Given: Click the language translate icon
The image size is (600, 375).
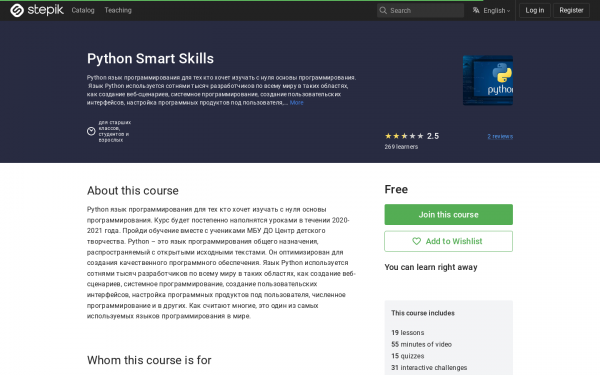Looking at the screenshot, I should tap(476, 10).
